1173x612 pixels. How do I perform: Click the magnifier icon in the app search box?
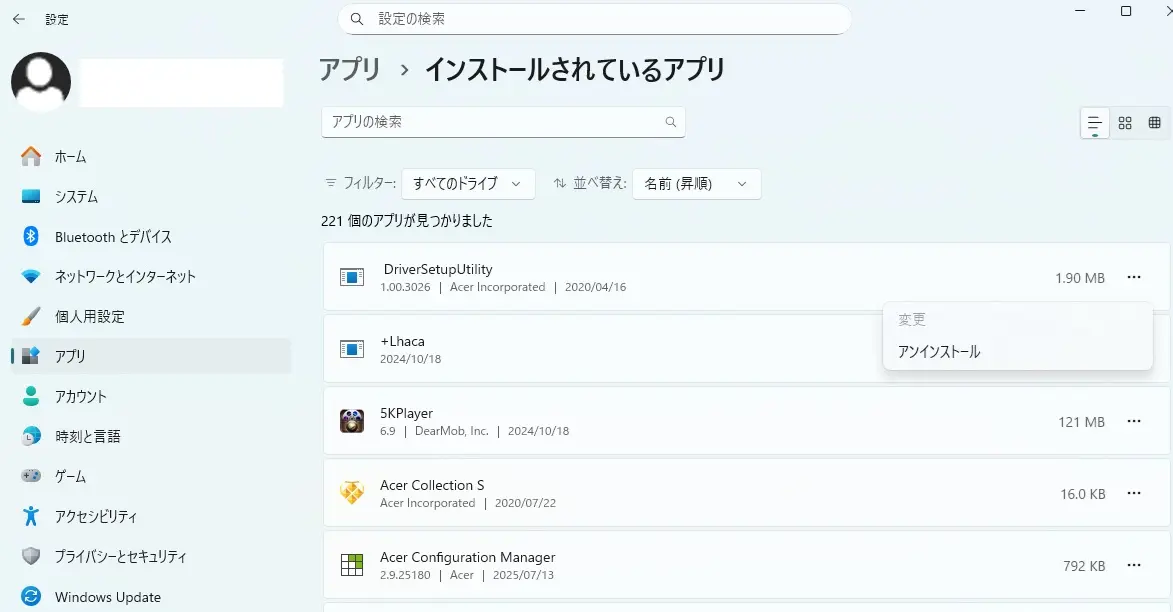click(x=670, y=122)
